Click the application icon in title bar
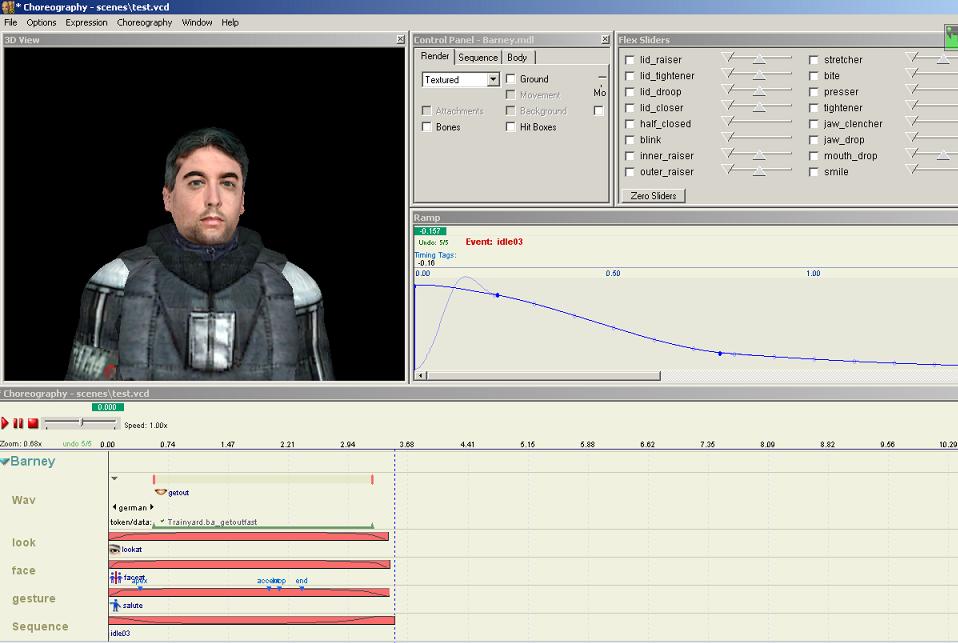This screenshot has height=643, width=958. (7, 7)
